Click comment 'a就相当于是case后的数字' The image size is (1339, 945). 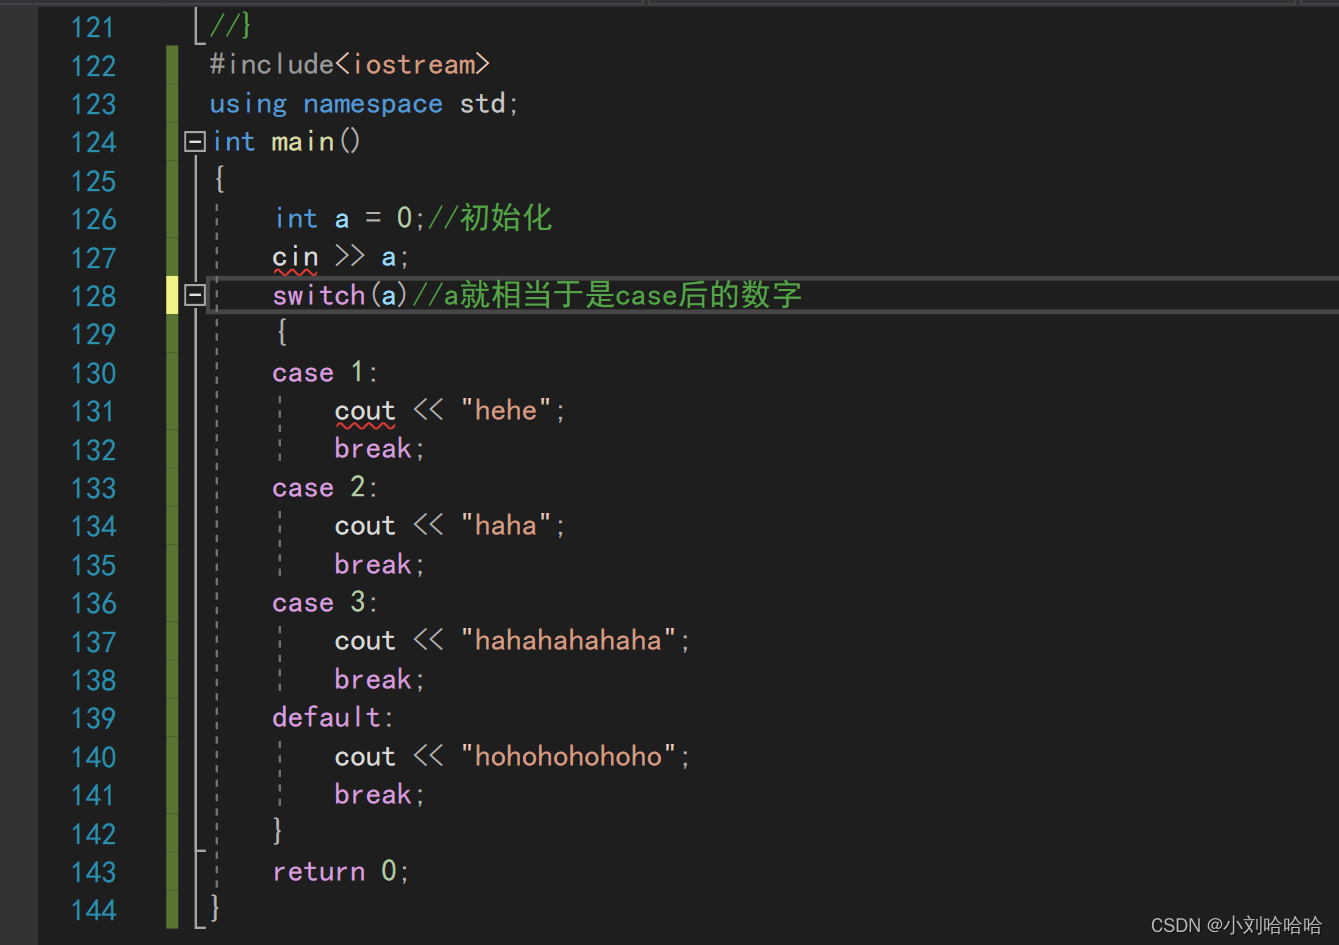coord(623,295)
